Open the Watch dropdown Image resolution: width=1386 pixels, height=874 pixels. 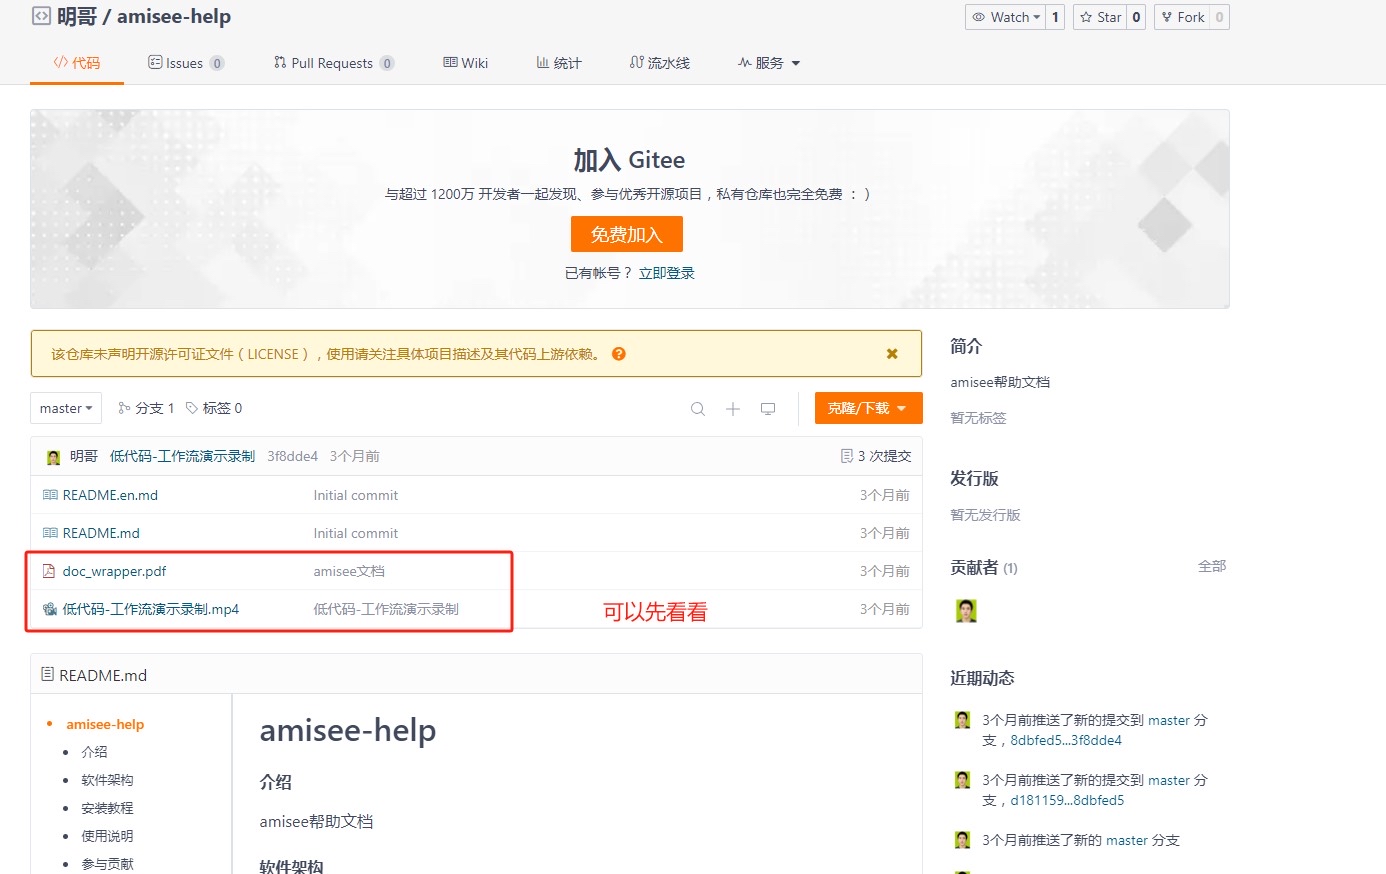point(1006,17)
